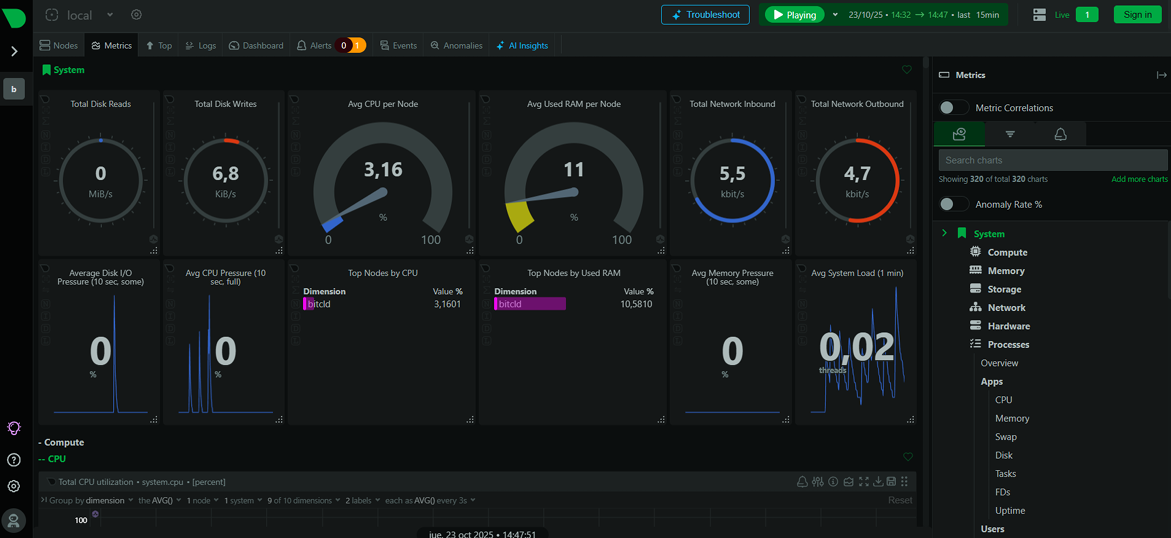Open room settings gear next to local
This screenshot has width=1171, height=538.
[136, 15]
